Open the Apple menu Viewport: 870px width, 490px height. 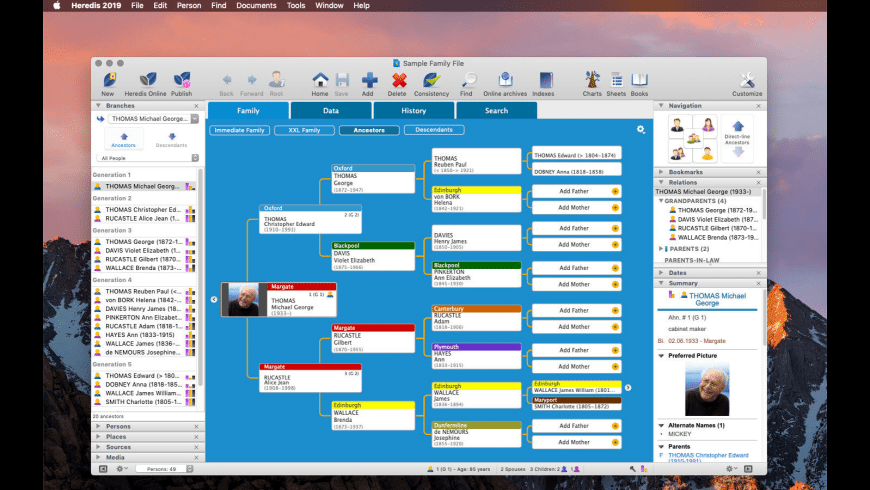pyautogui.click(x=57, y=6)
